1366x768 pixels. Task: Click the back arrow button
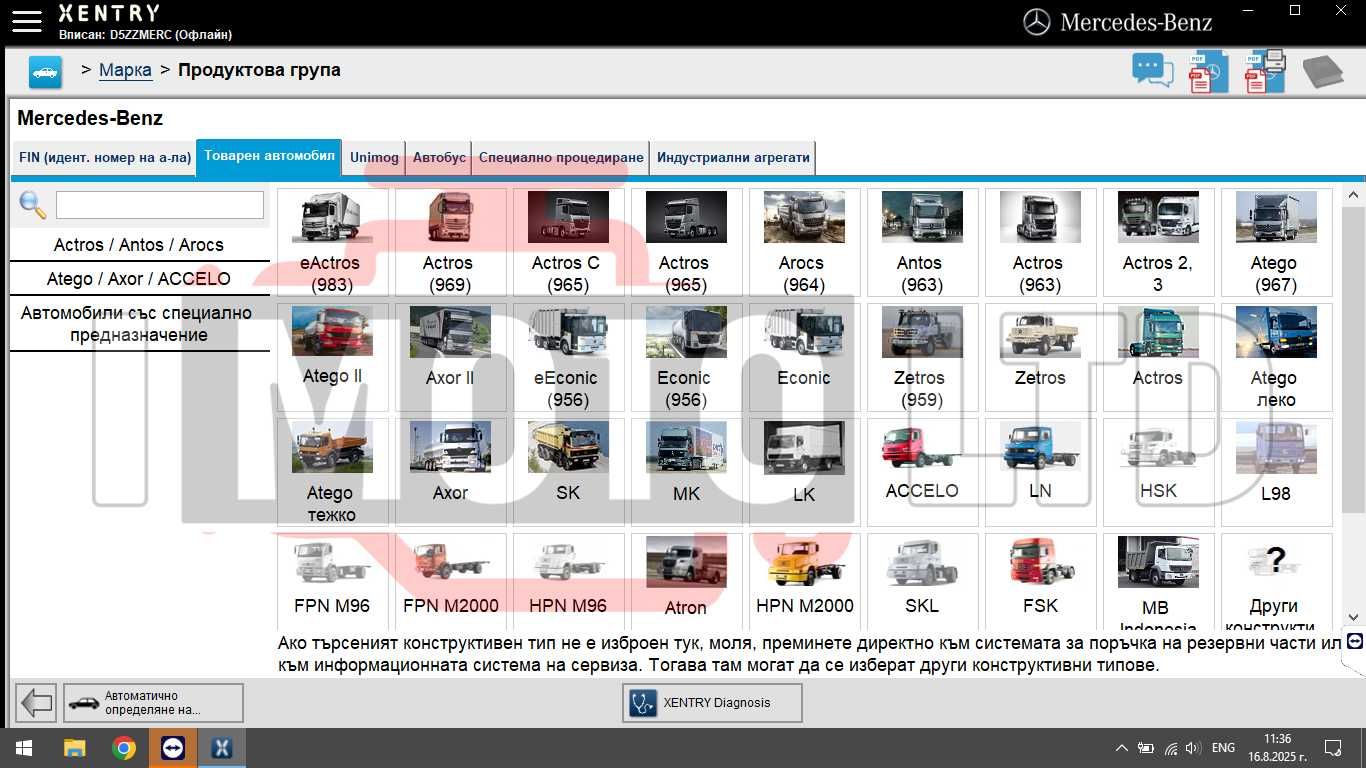coord(37,703)
